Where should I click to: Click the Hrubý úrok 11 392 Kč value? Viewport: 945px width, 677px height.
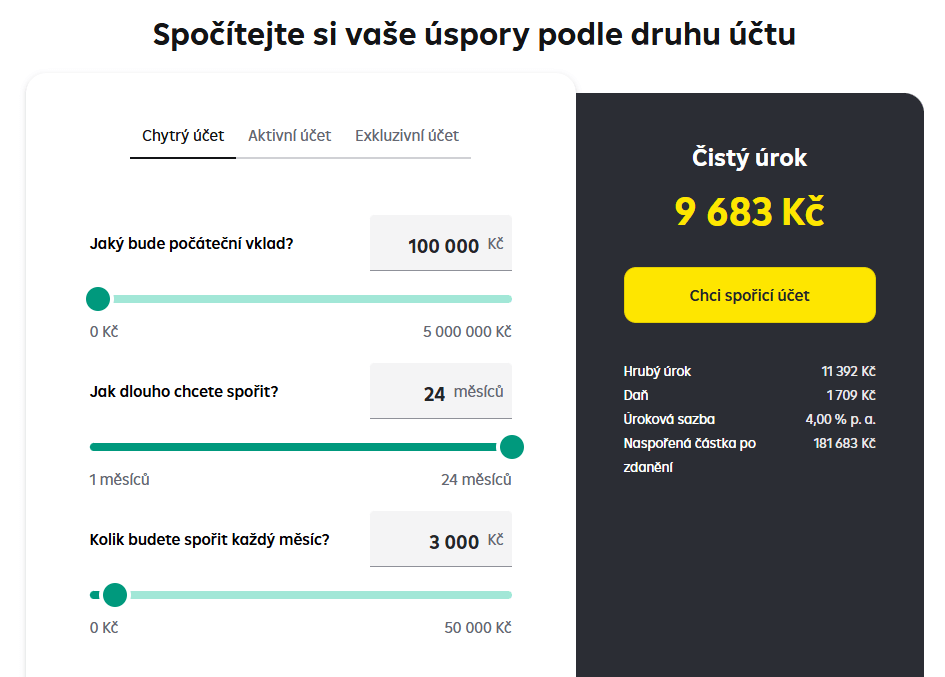coord(849,371)
